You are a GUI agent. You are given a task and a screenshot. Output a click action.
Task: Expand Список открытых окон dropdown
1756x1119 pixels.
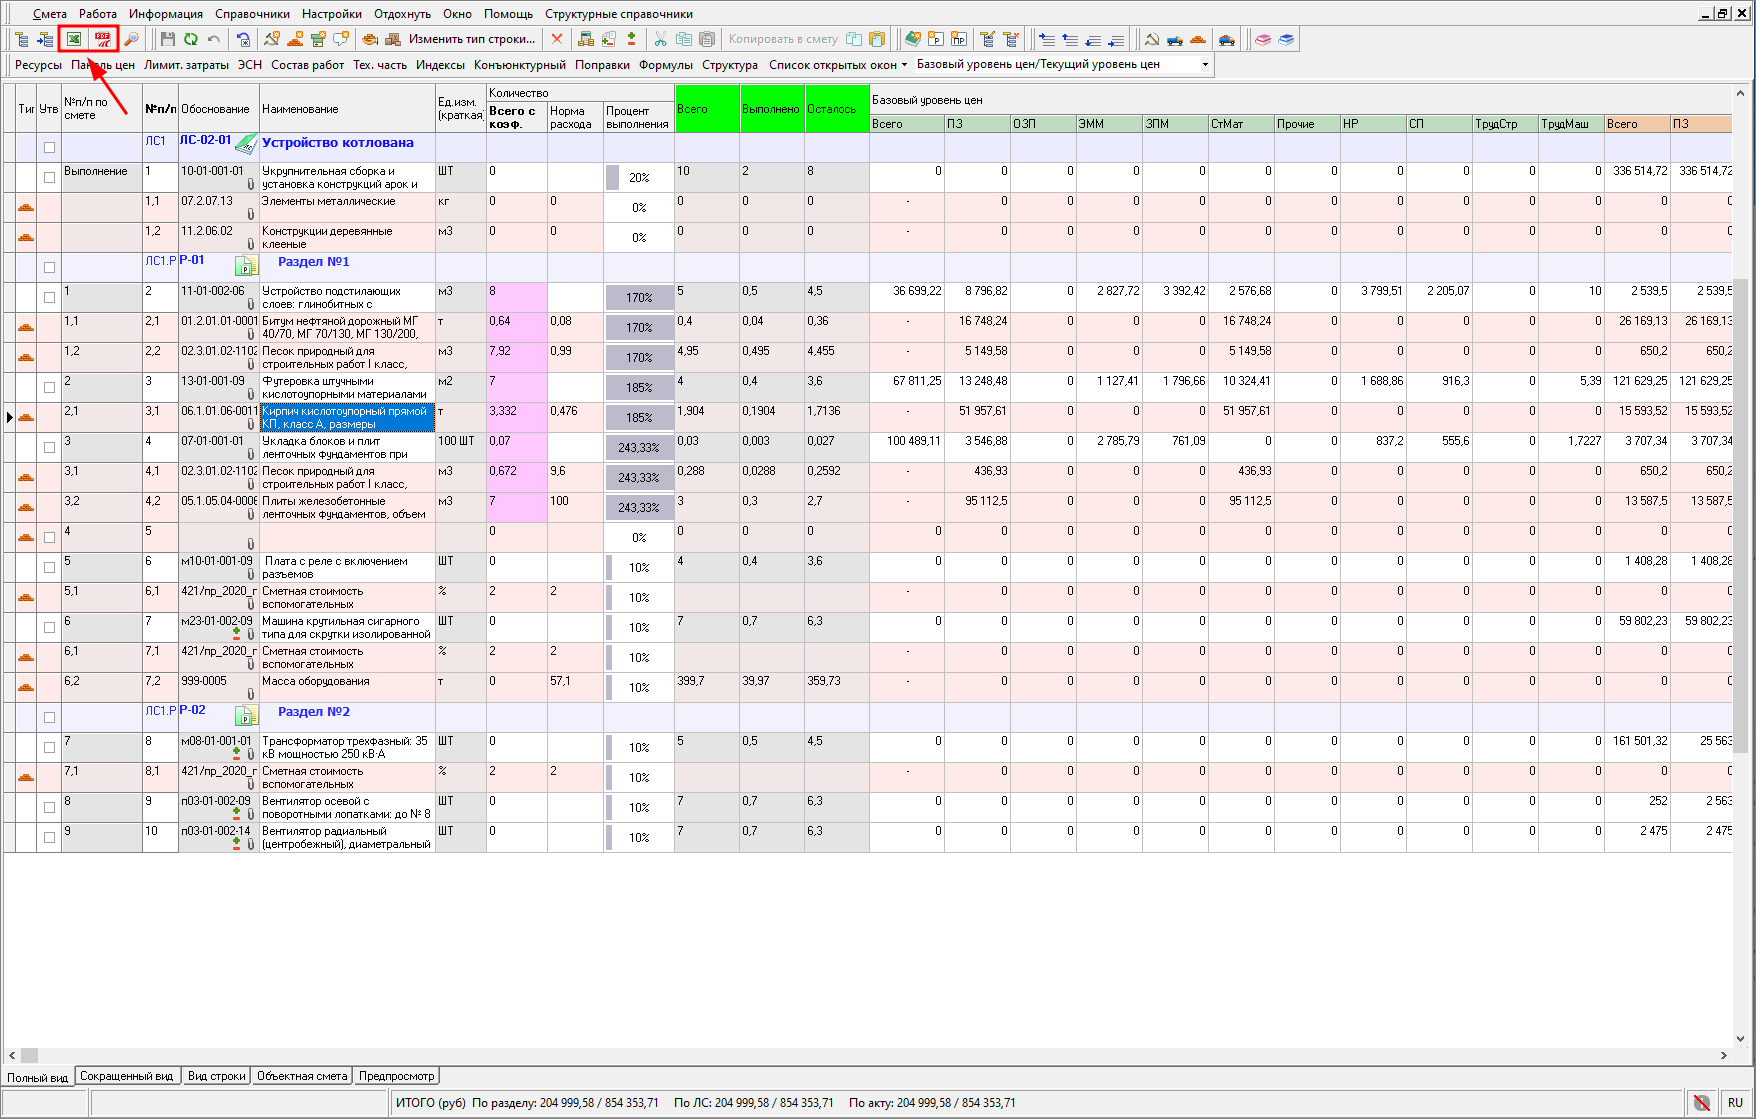click(x=837, y=65)
